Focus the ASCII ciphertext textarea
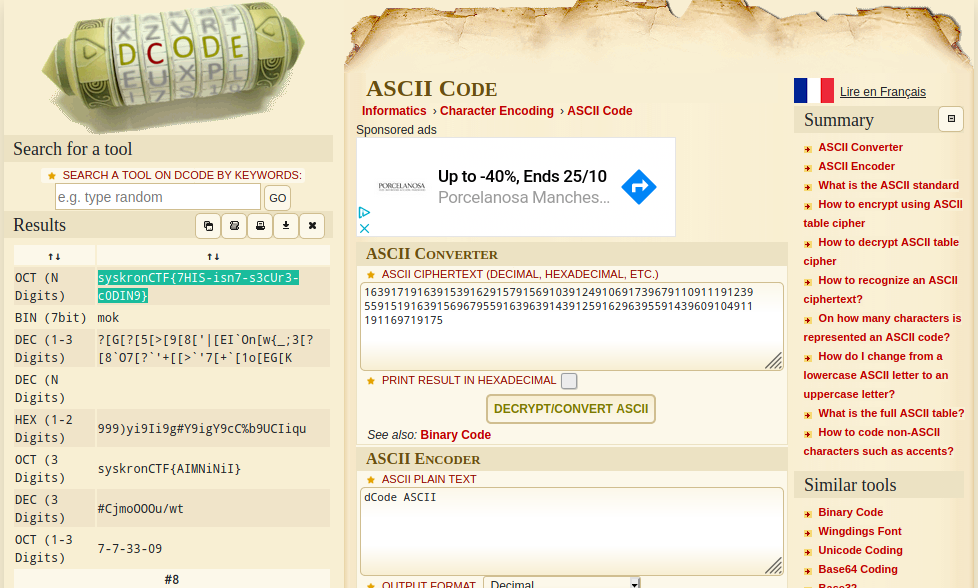 [571, 326]
